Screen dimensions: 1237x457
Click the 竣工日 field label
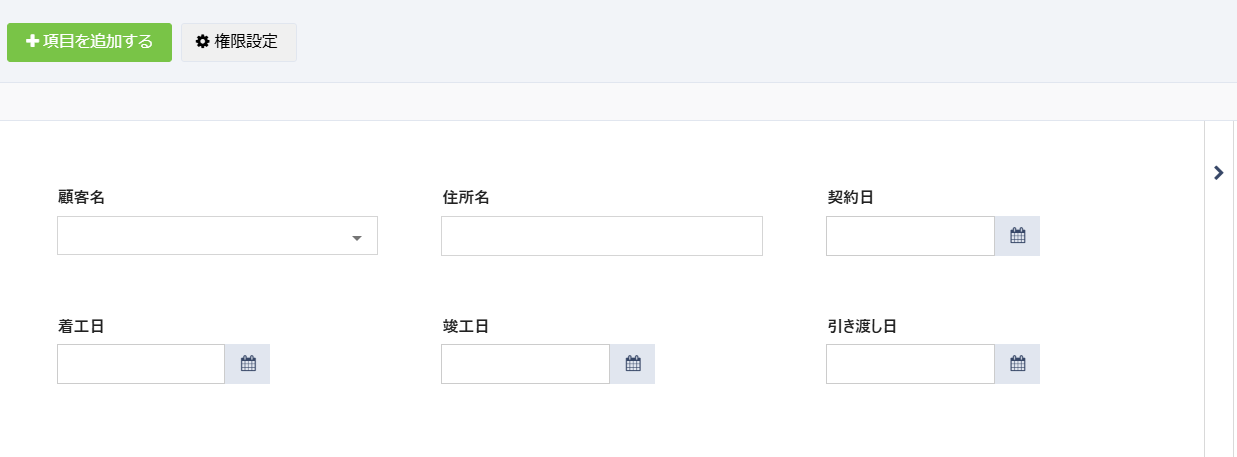click(465, 326)
